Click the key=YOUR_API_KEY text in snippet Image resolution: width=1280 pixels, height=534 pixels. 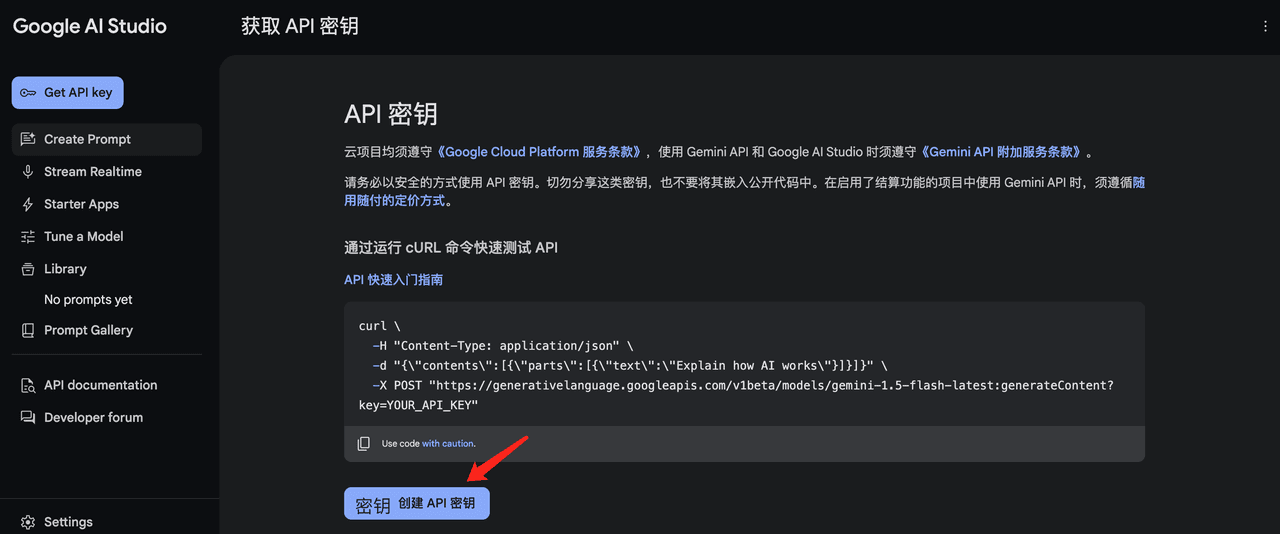pos(419,405)
